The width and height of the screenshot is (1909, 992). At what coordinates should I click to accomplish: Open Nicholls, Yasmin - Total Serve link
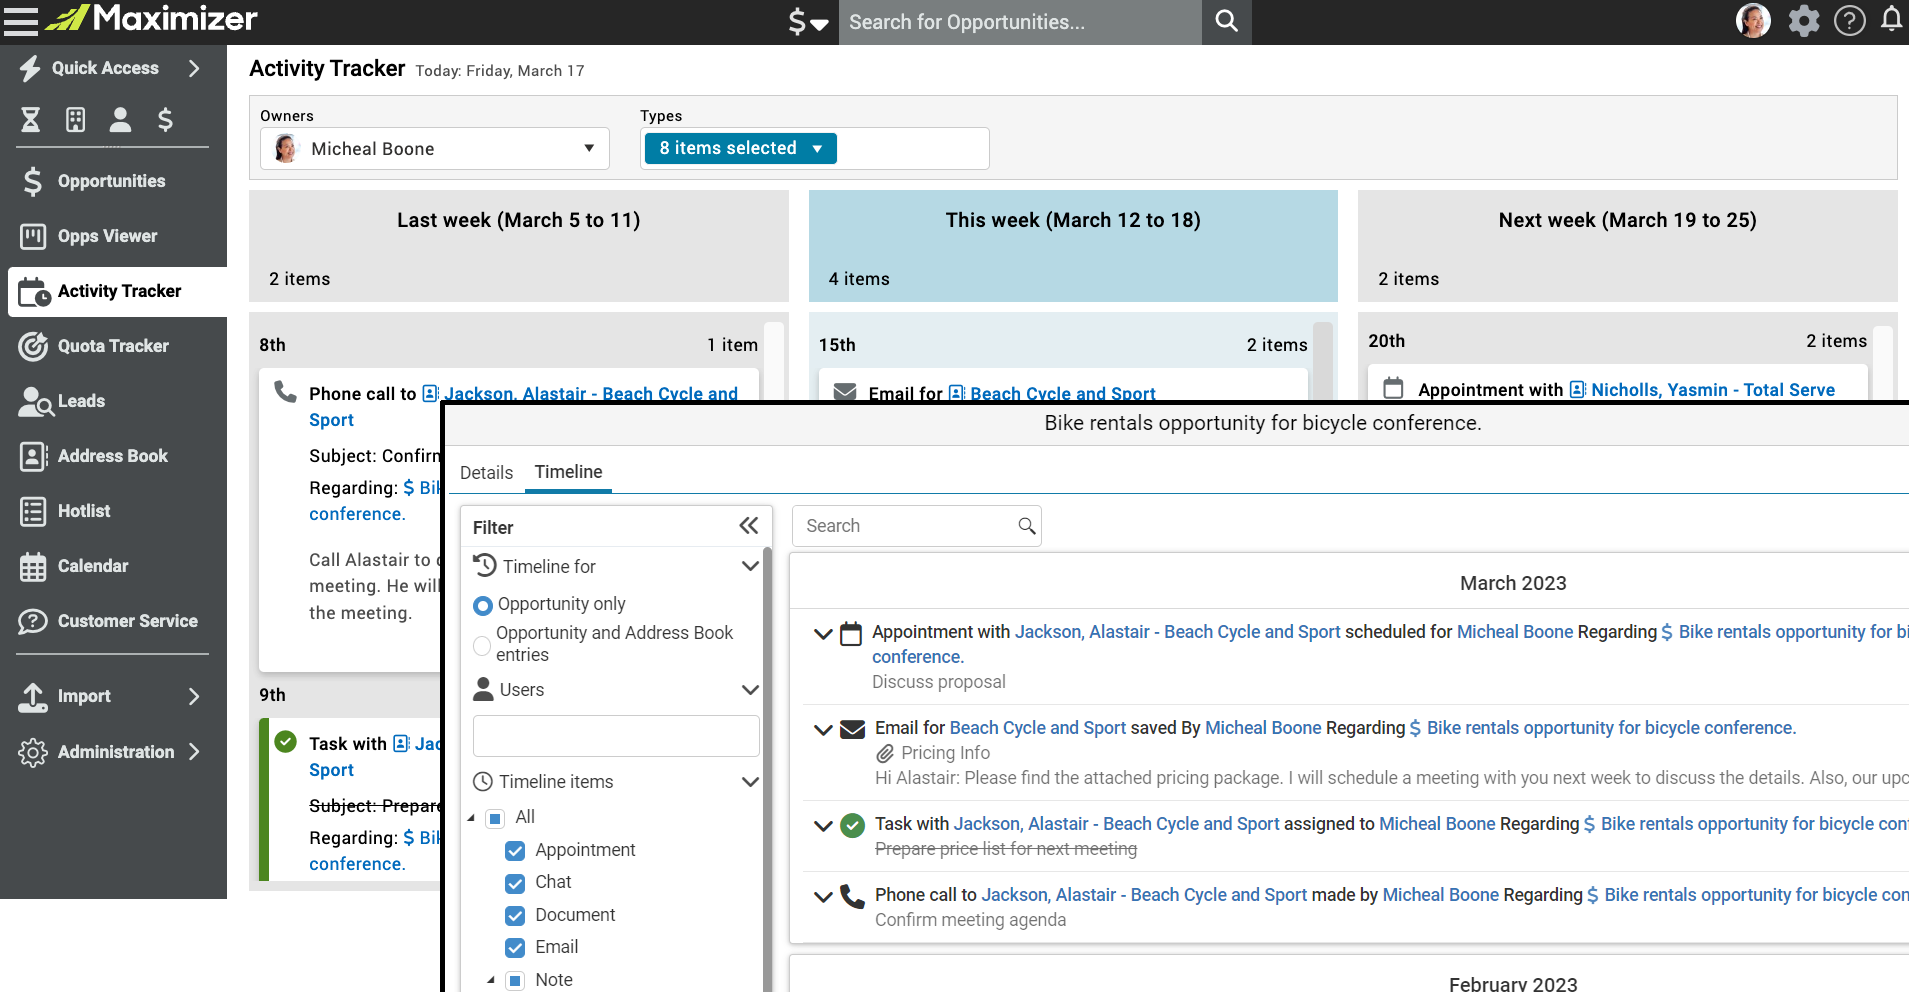pos(1712,390)
